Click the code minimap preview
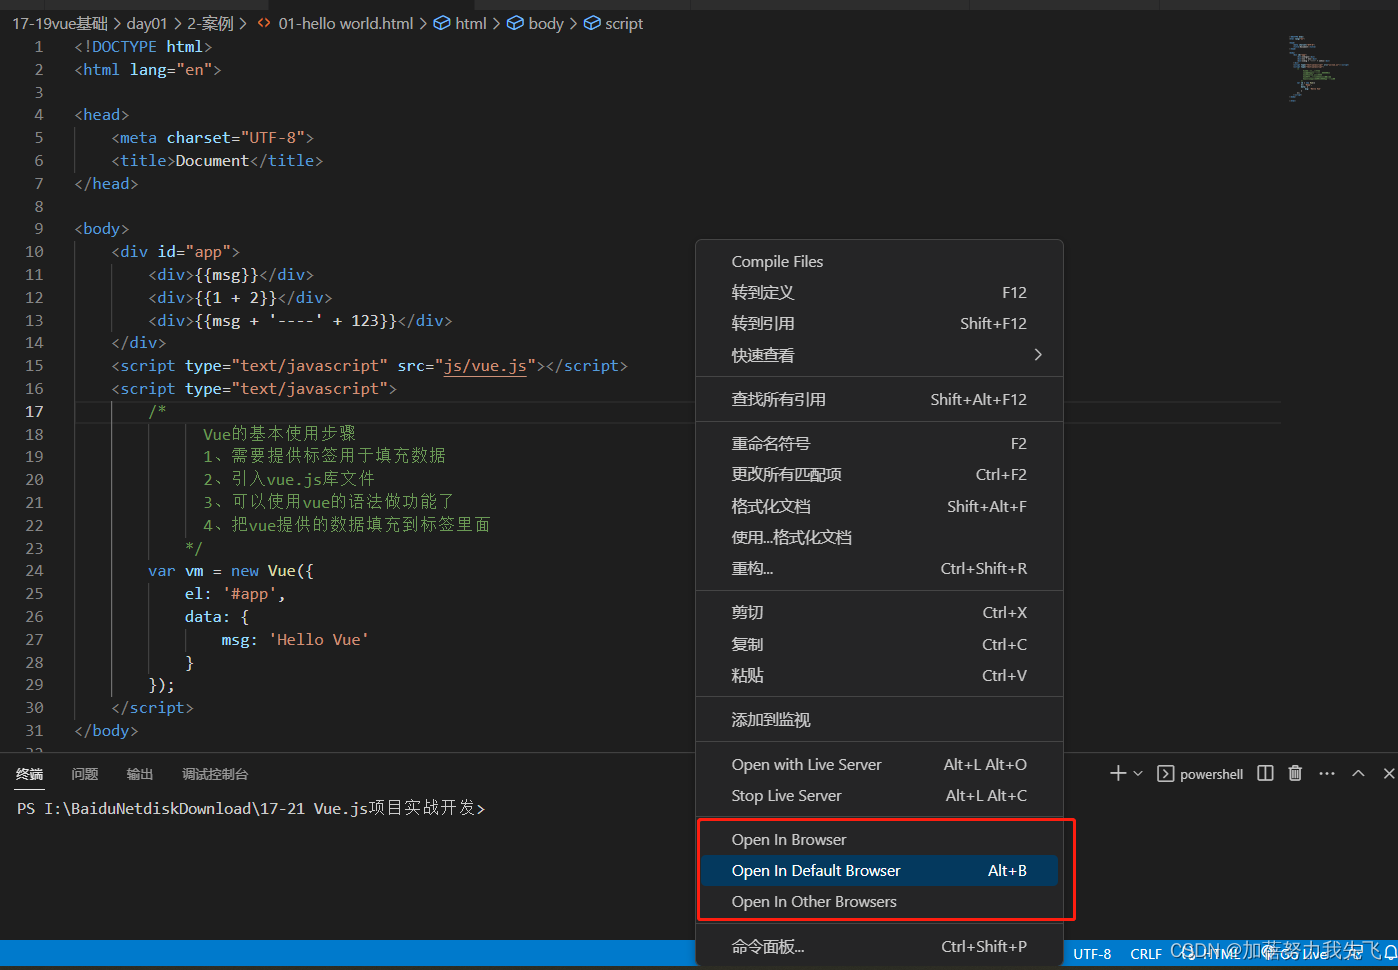The width and height of the screenshot is (1398, 970). click(x=1319, y=68)
